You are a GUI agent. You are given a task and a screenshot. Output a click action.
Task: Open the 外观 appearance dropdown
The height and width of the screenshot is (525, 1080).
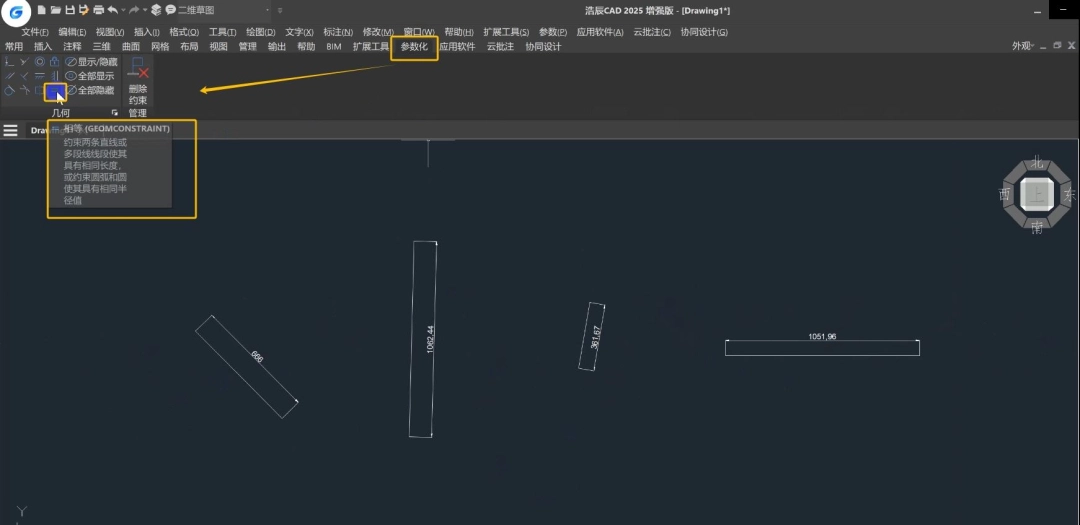pyautogui.click(x=1024, y=46)
